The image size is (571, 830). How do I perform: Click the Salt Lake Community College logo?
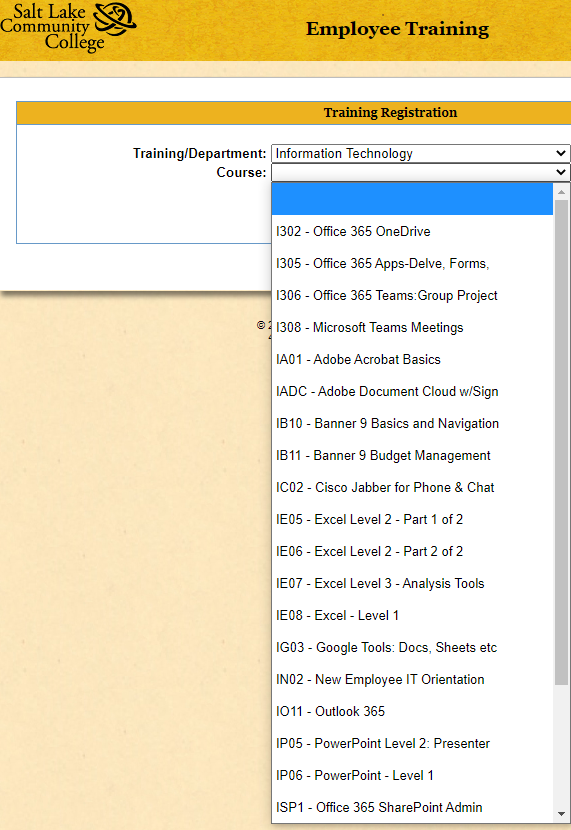68,26
